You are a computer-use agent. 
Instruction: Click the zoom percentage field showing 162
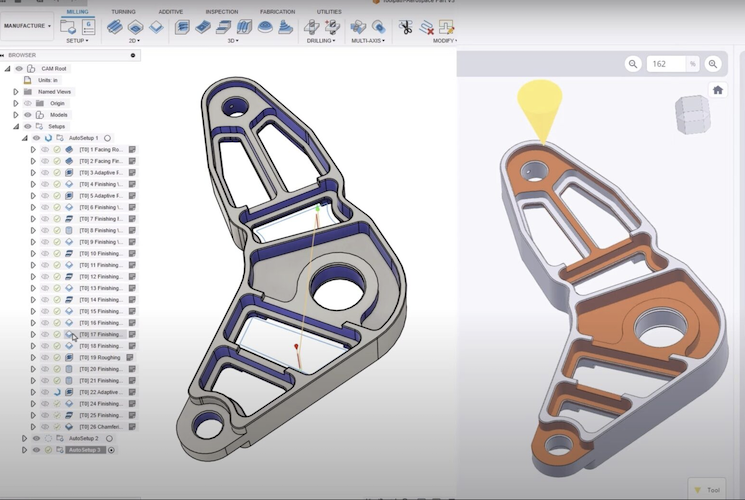[666, 64]
